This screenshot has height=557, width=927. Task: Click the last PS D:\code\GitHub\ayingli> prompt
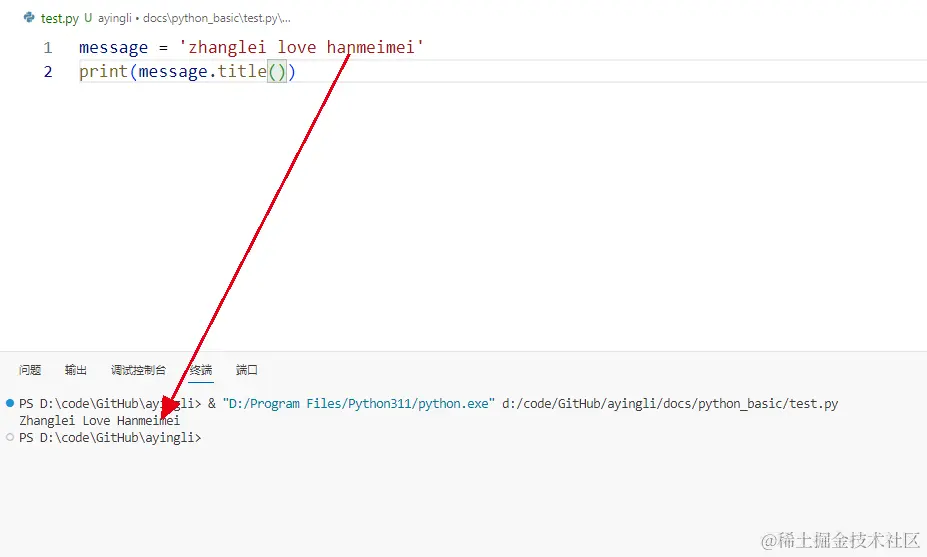point(110,438)
